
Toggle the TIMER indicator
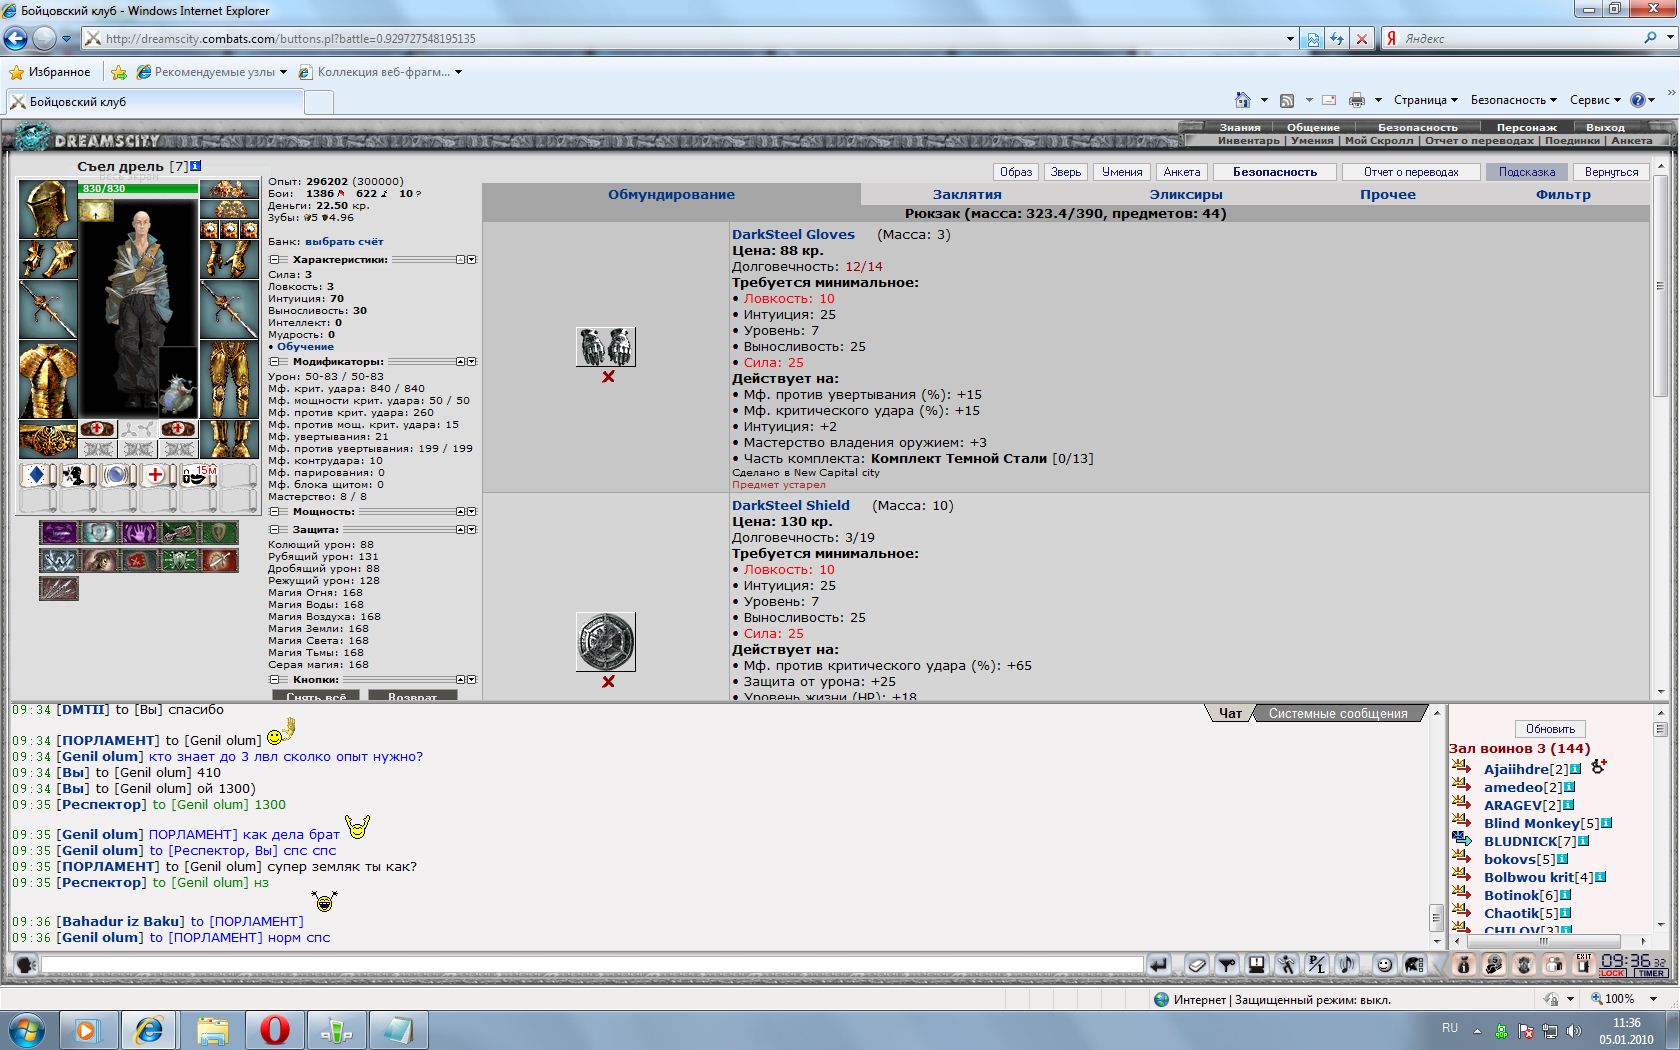(1651, 973)
